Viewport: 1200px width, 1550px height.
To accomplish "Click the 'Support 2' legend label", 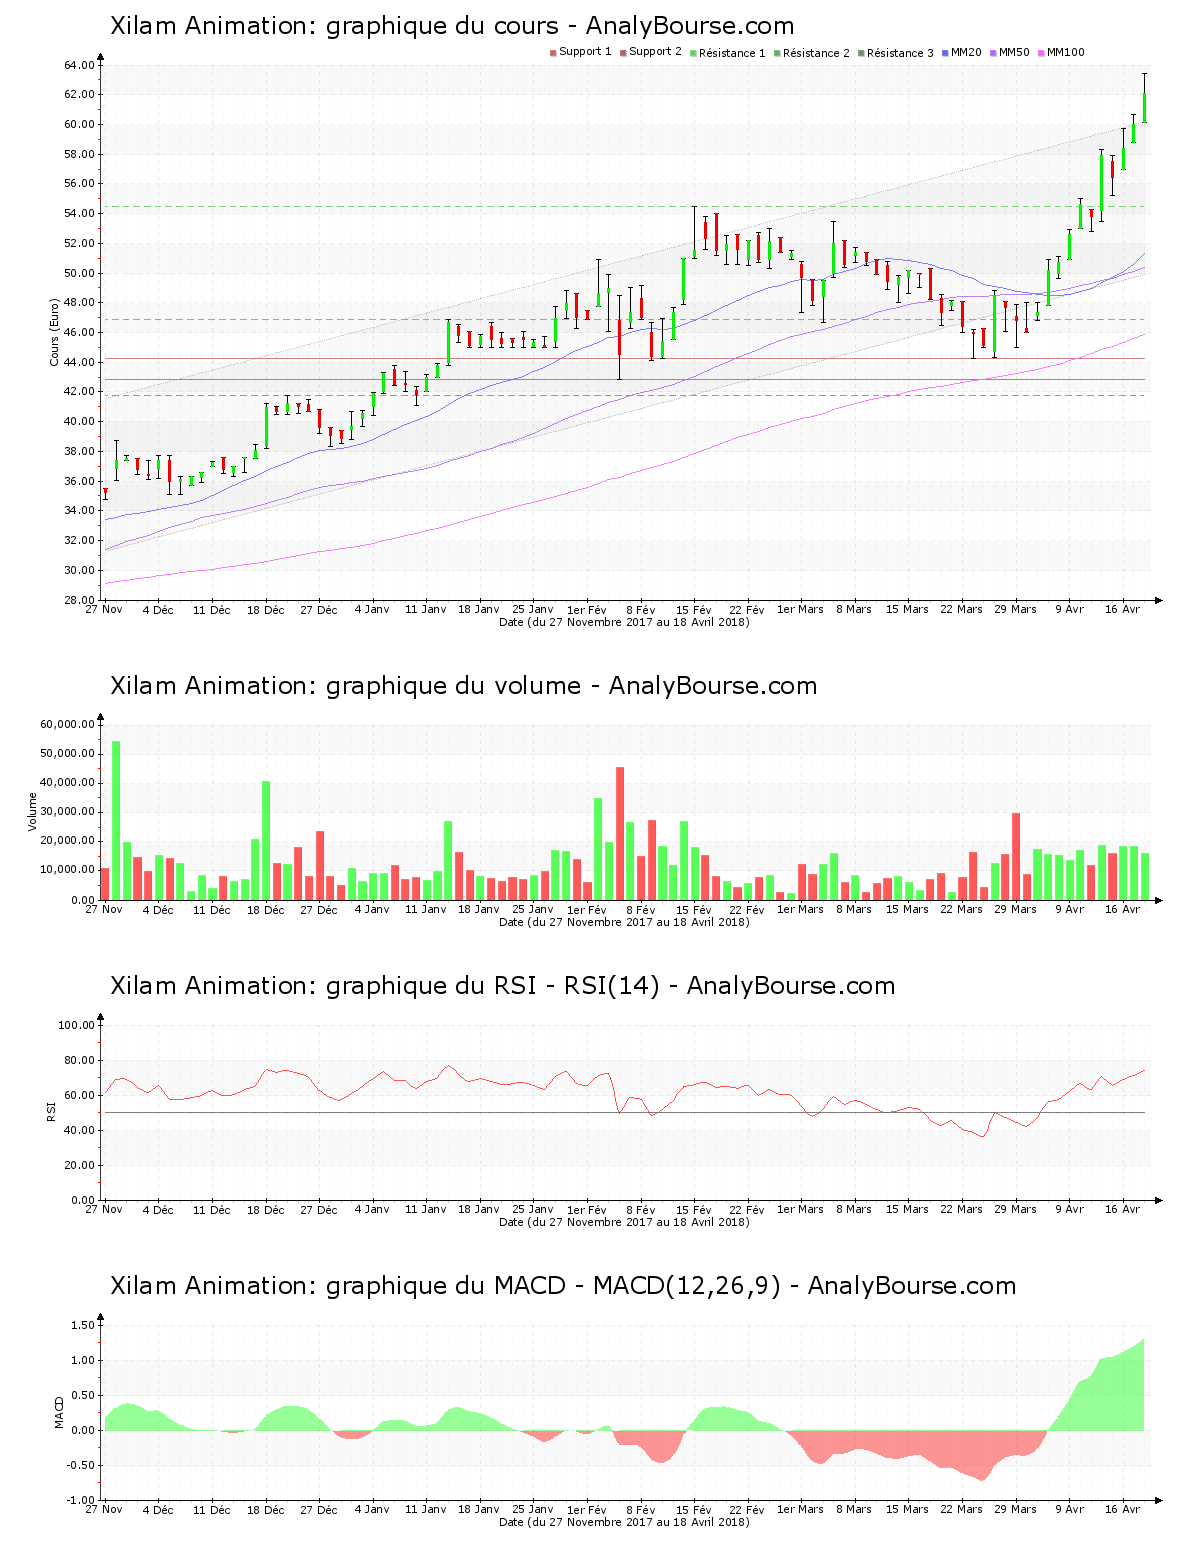I will (655, 52).
